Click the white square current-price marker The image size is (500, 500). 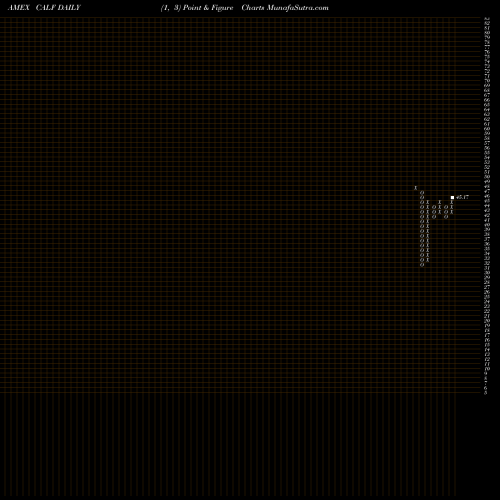[x=452, y=197]
